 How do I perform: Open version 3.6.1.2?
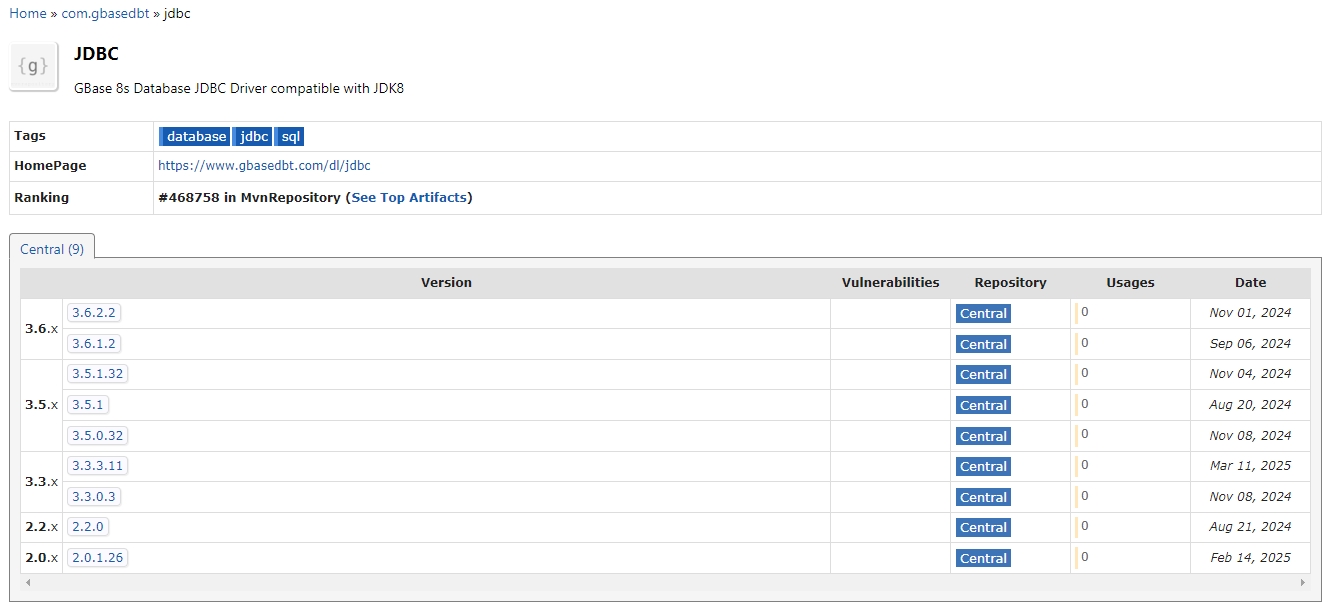(x=94, y=344)
